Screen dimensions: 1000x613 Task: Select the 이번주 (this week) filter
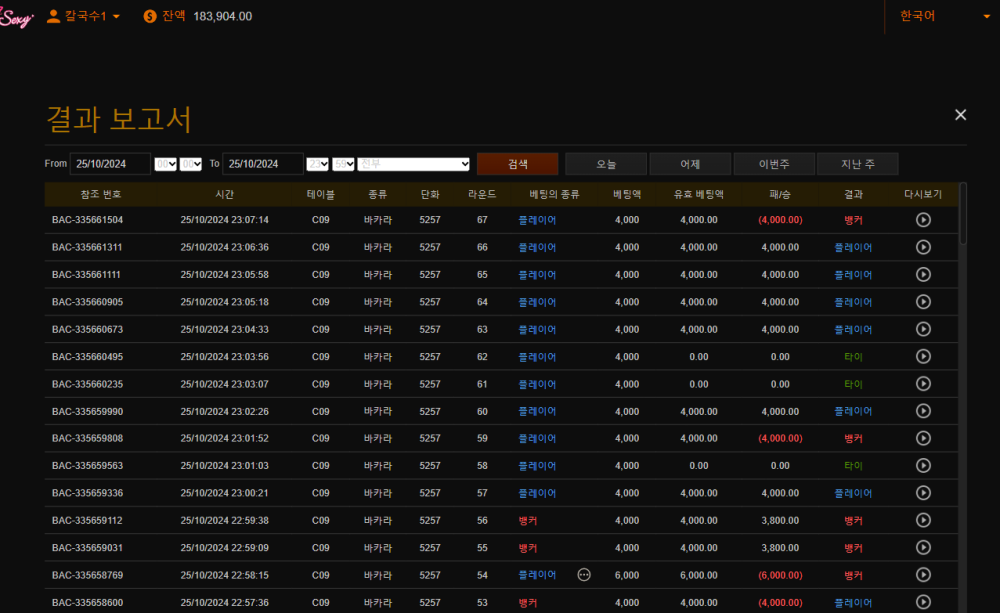[773, 164]
